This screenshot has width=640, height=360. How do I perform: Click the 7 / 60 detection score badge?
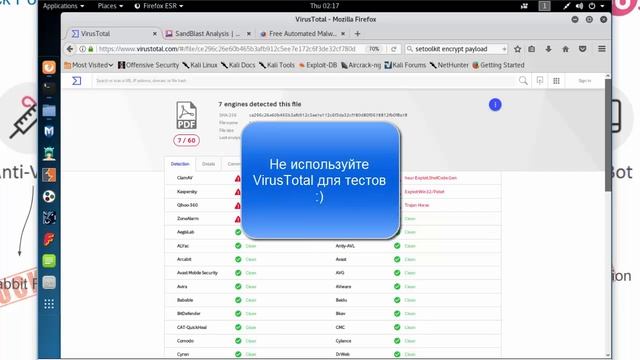tap(187, 140)
